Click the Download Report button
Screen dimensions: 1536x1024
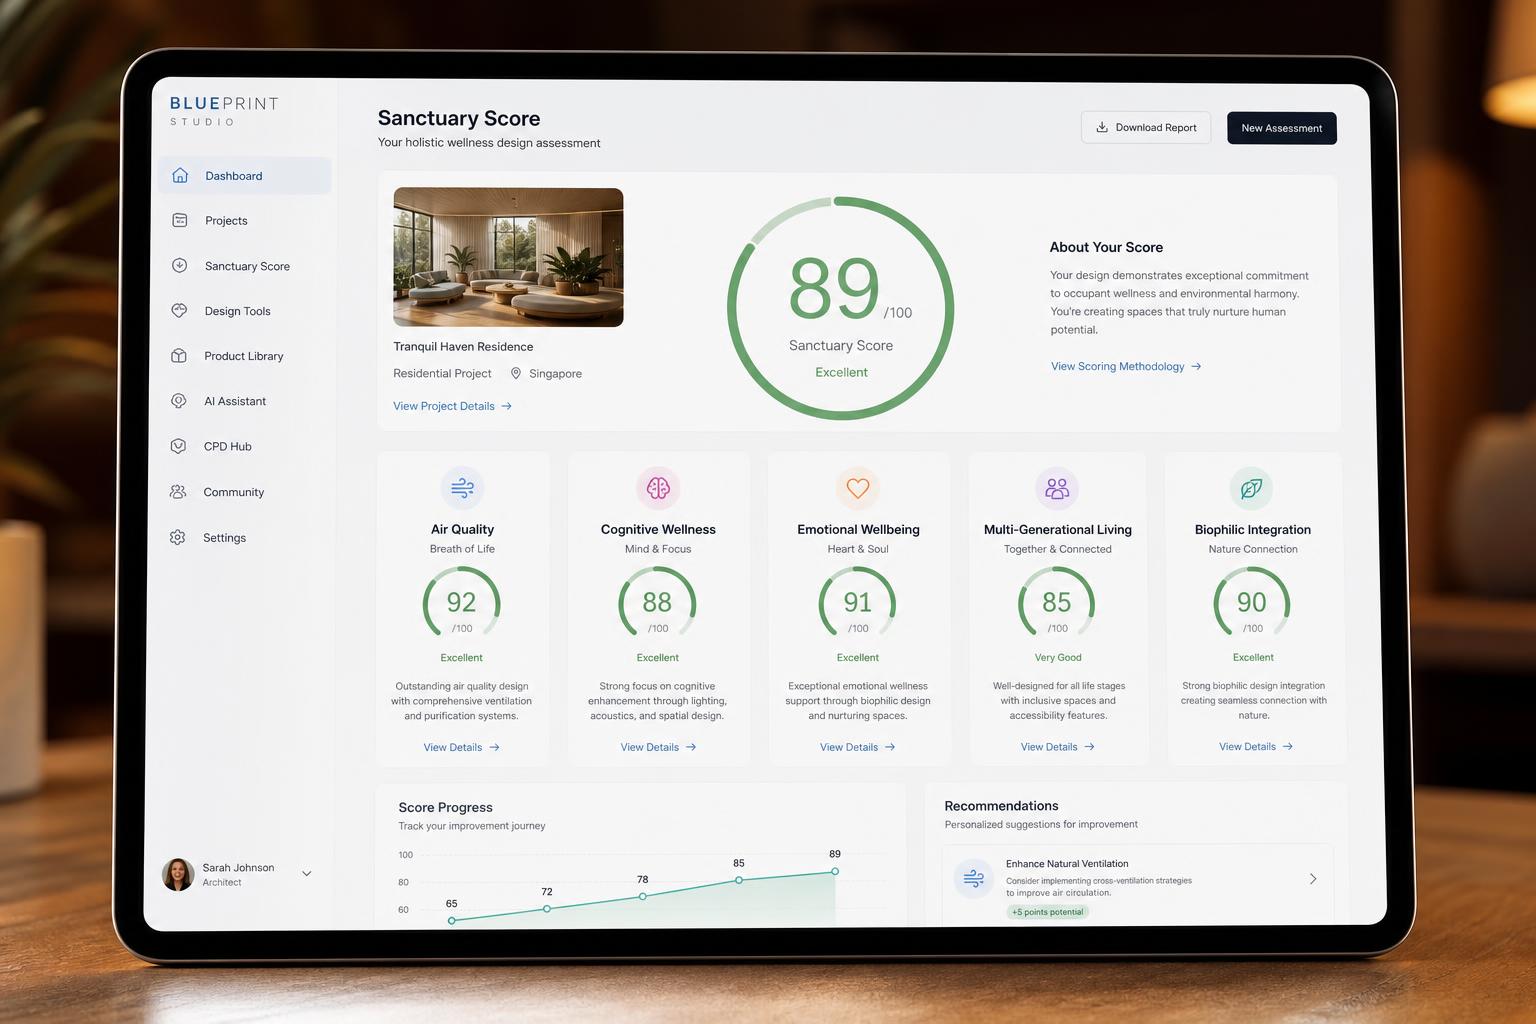[1146, 127]
